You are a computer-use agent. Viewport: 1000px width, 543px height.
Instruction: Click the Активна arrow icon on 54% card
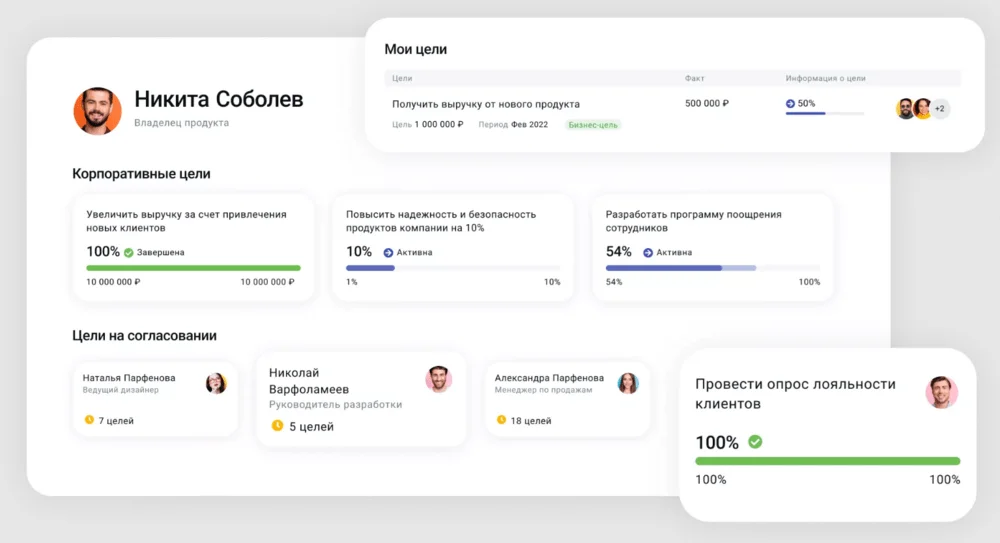pyautogui.click(x=648, y=253)
